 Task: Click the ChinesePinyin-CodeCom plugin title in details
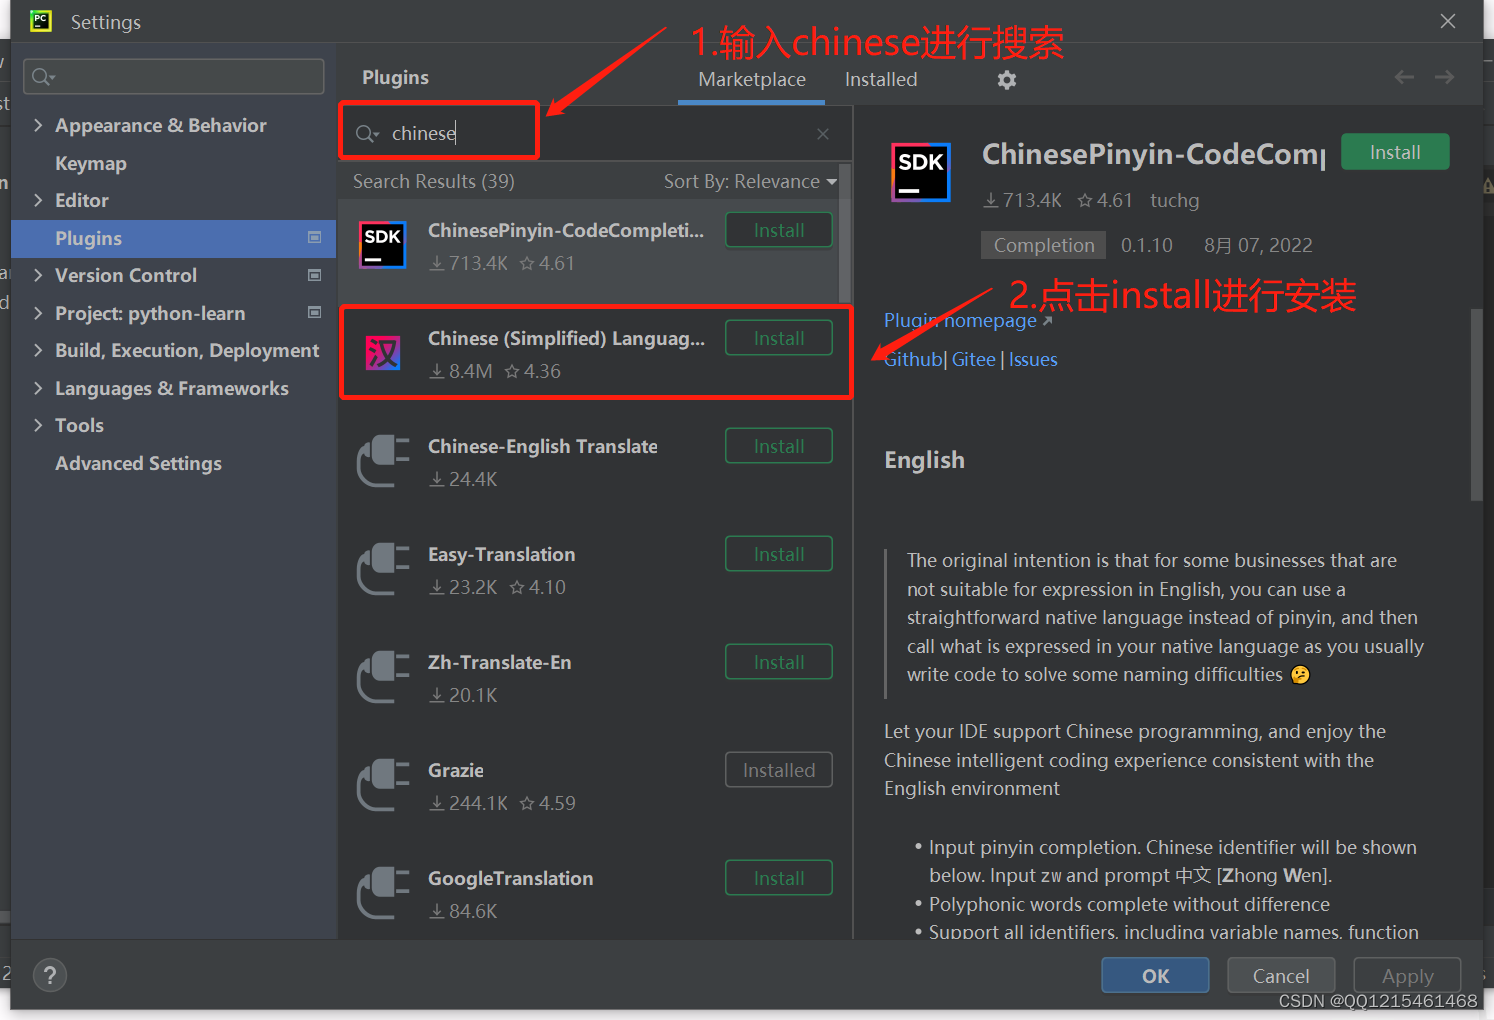[1154, 154]
